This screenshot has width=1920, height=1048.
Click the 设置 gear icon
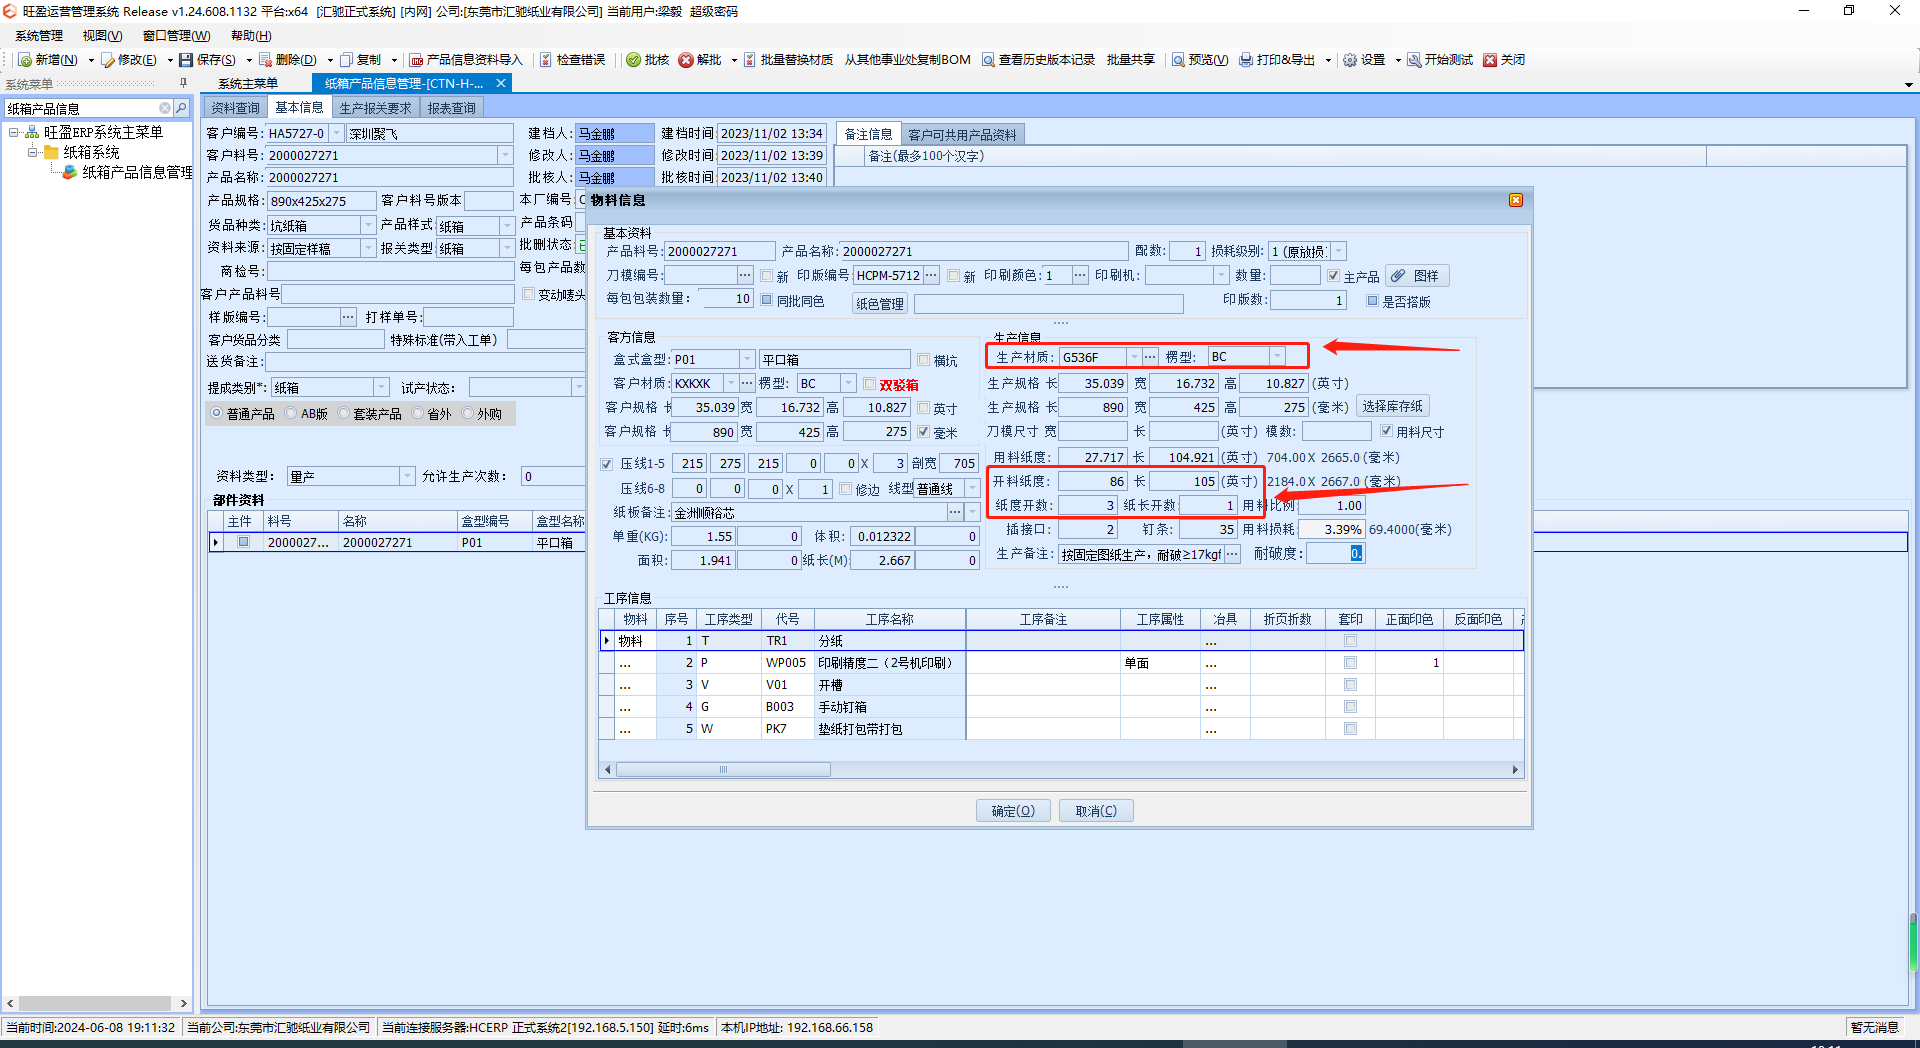pyautogui.click(x=1350, y=60)
